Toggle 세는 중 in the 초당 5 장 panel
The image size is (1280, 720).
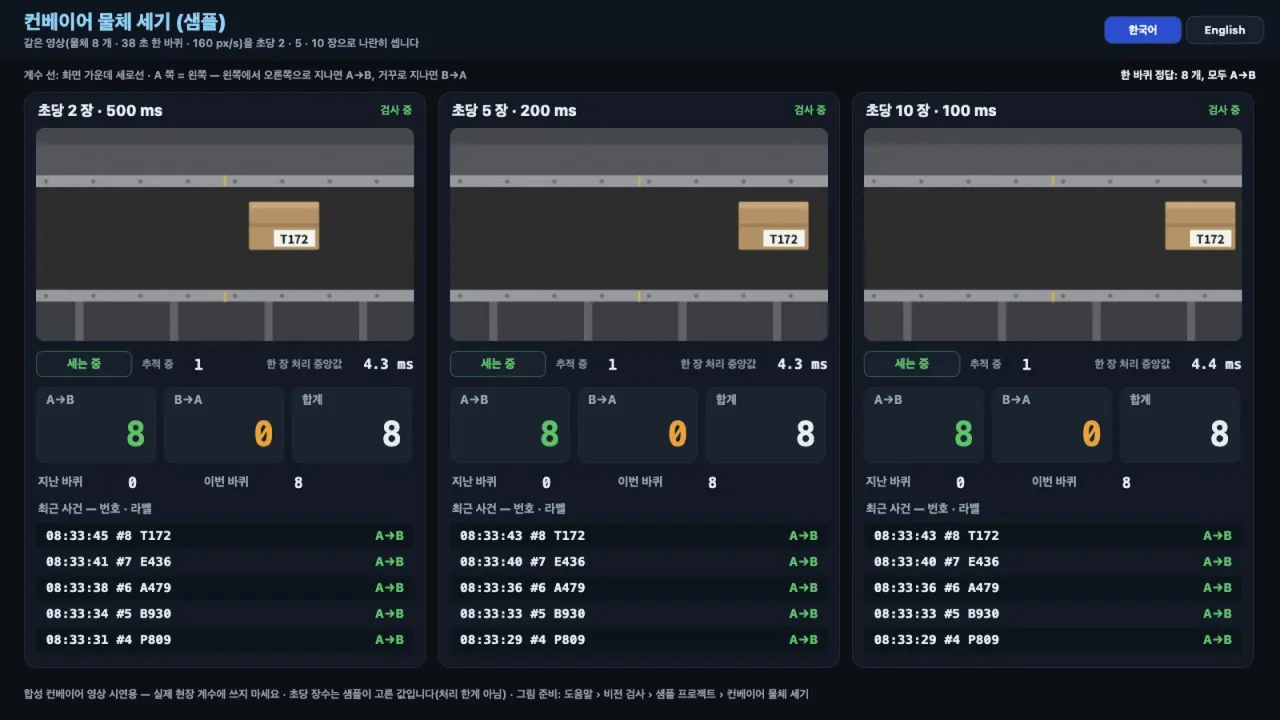coord(498,364)
